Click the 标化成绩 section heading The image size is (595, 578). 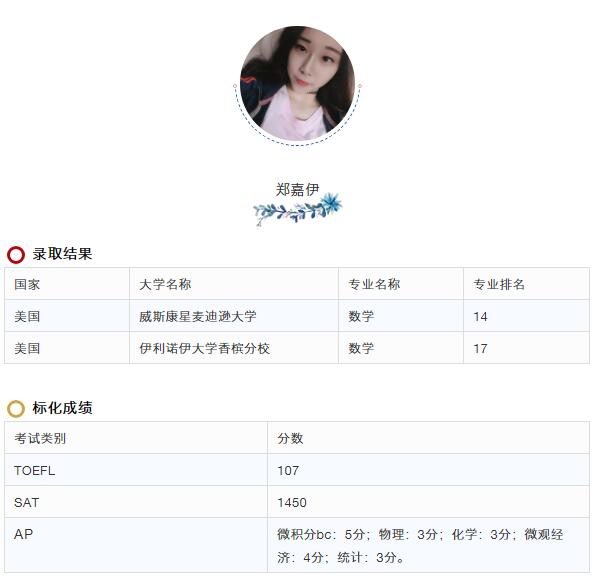[62, 408]
